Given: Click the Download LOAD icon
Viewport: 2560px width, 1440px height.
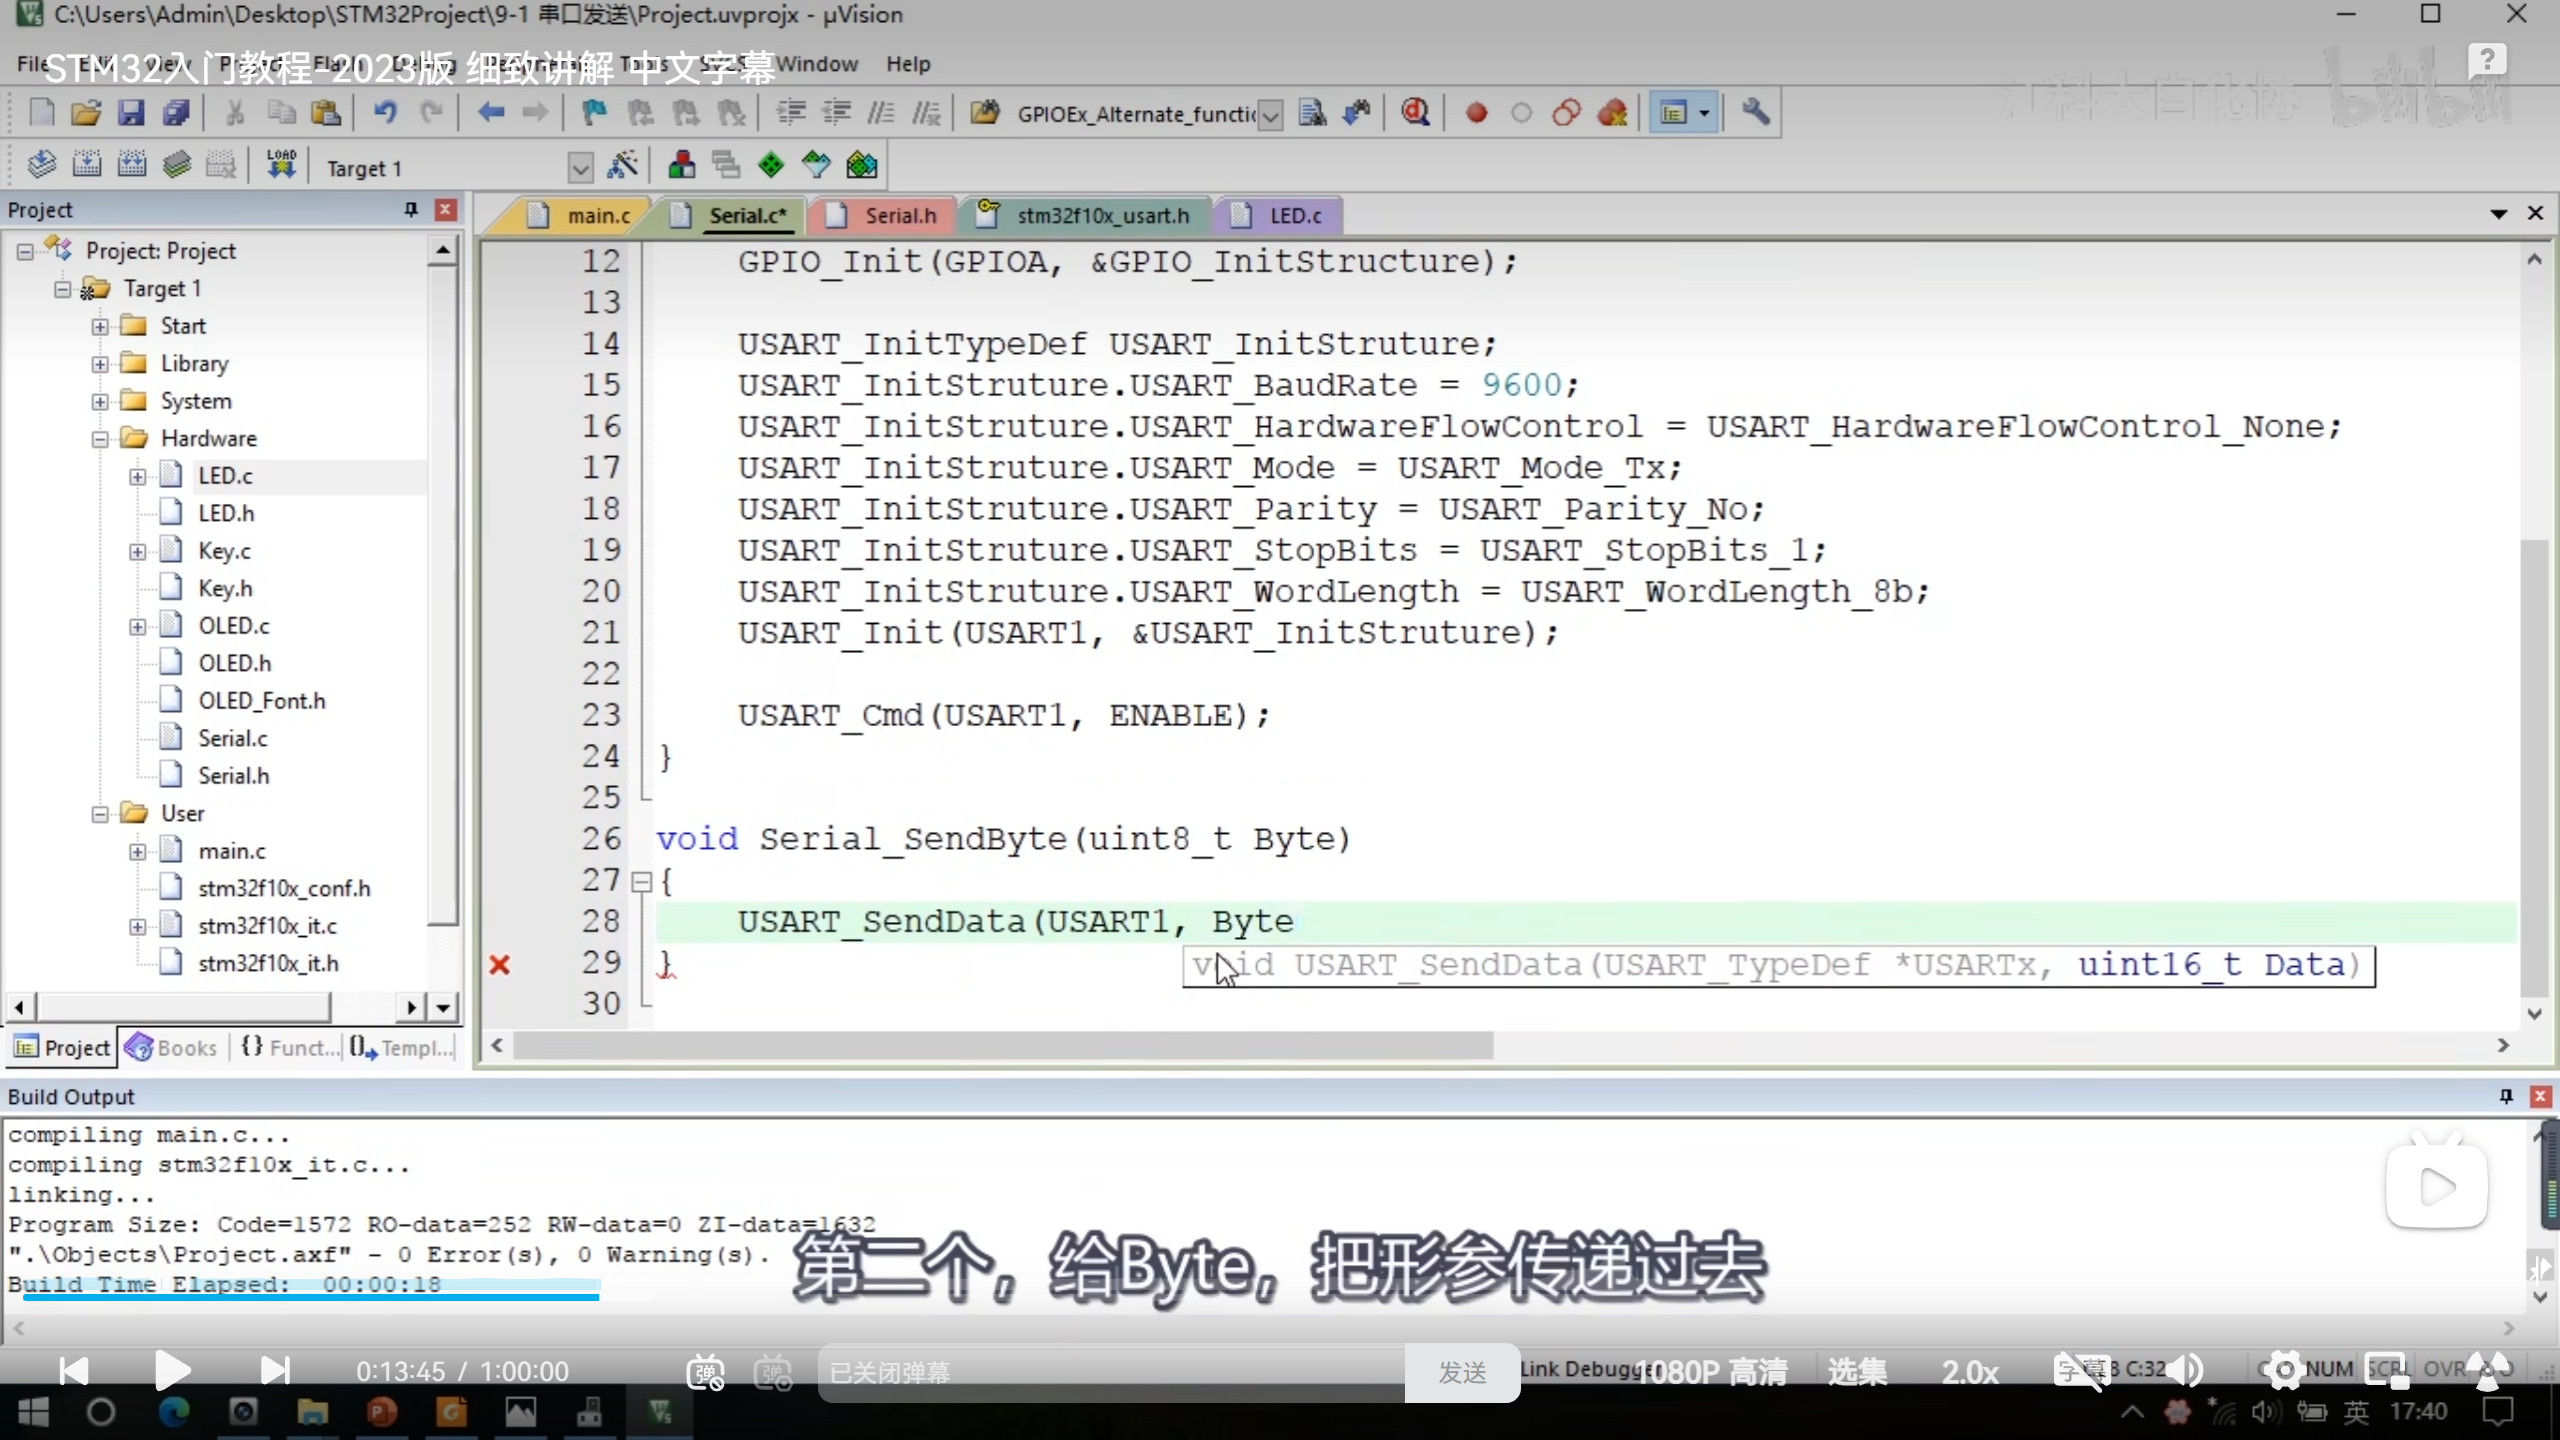Looking at the screenshot, I should [281, 165].
